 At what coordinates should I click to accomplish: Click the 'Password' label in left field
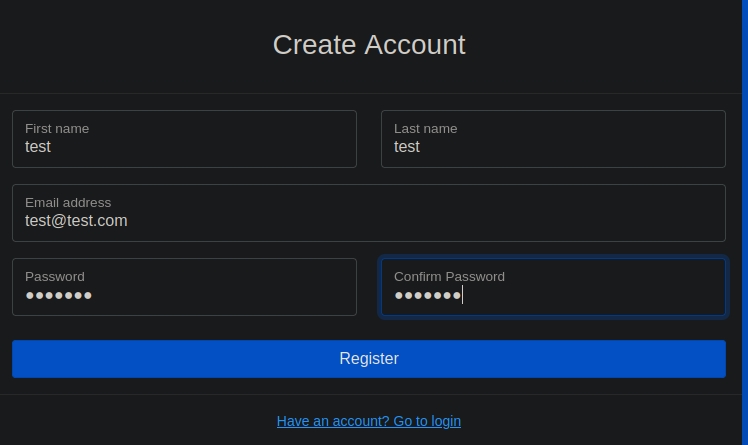coord(55,276)
